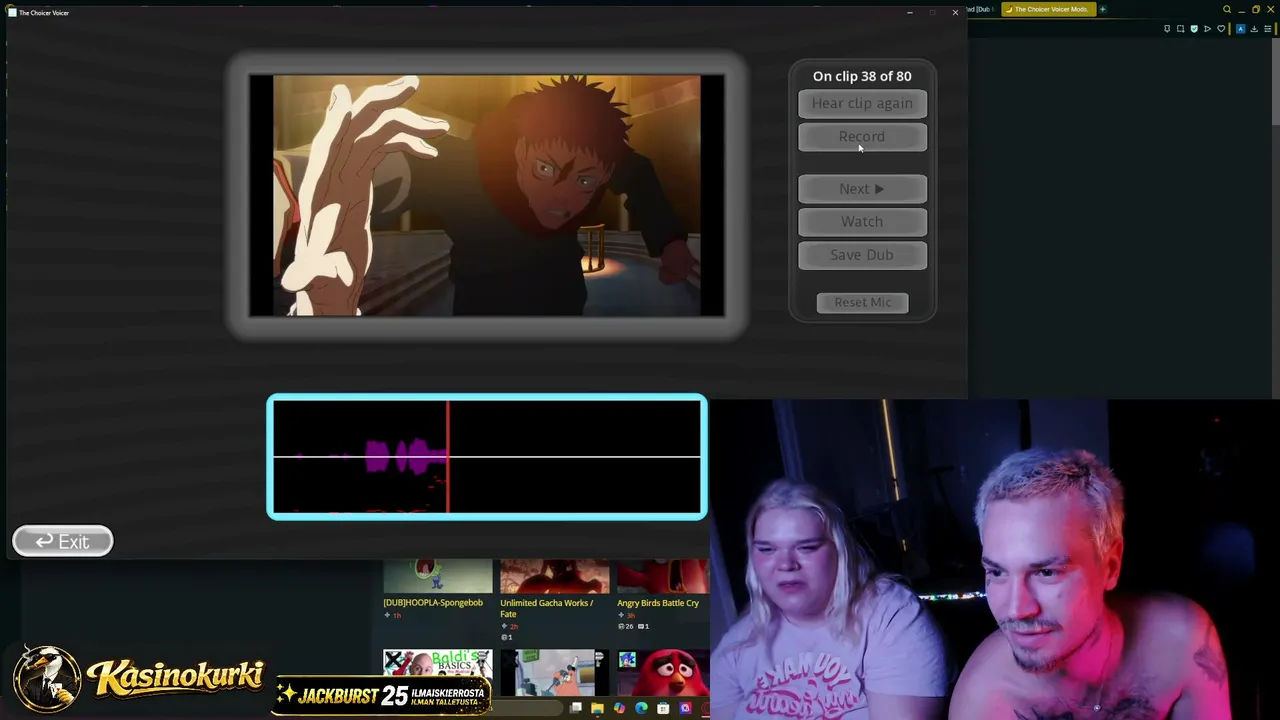Click the sad Red bird mod thumbnail

pyautogui.click(x=663, y=672)
